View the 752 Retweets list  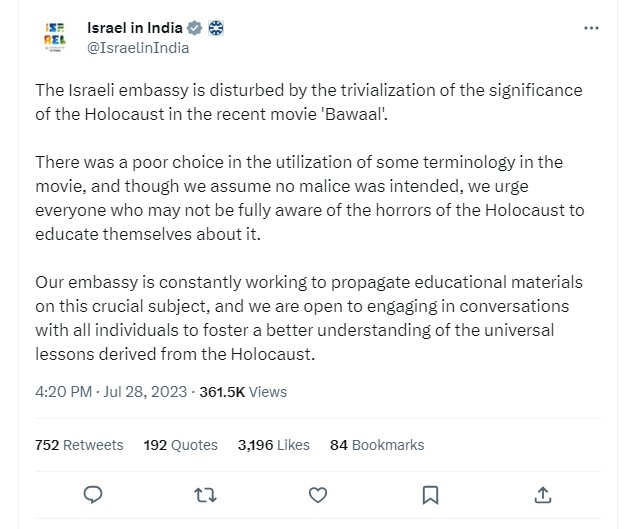[x=79, y=445]
